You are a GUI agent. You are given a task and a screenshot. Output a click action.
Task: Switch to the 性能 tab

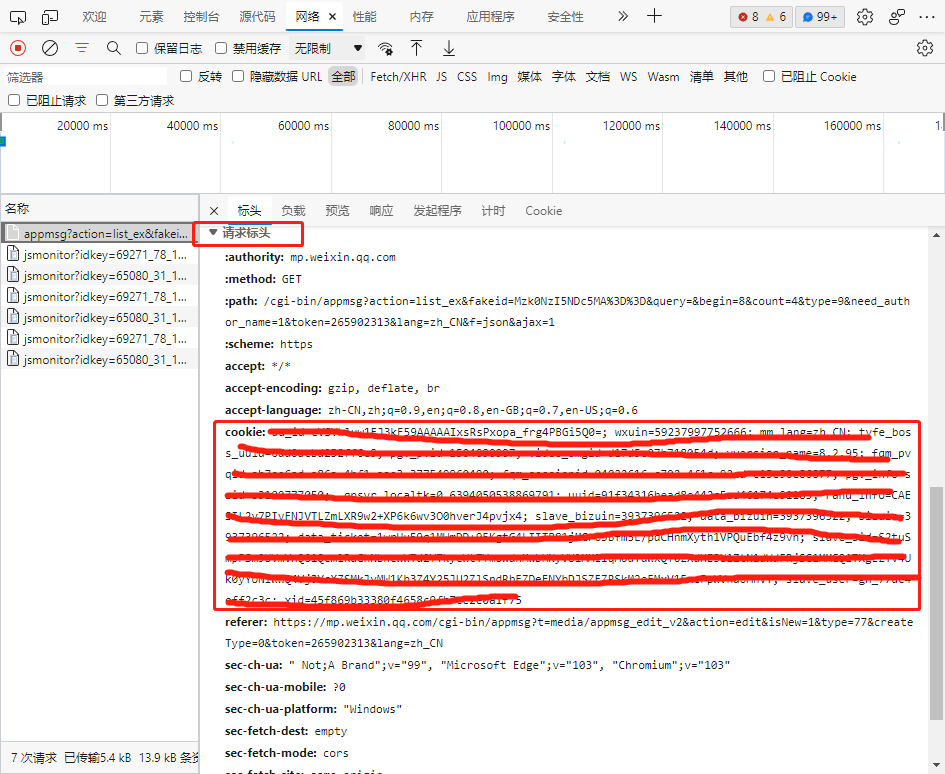[365, 17]
